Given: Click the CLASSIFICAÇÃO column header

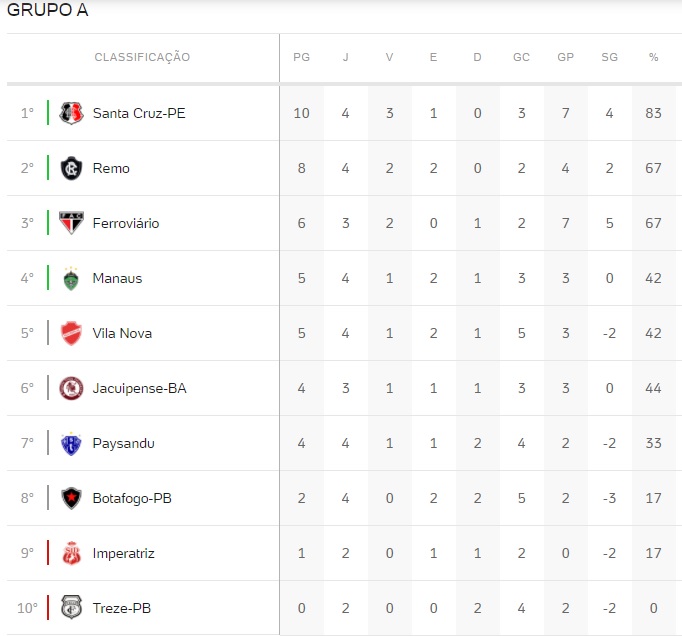Looking at the screenshot, I should tap(142, 57).
